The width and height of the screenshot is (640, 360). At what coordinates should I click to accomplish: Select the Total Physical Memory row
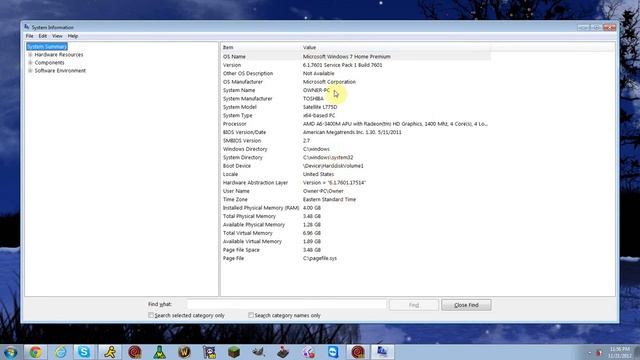pos(356,216)
